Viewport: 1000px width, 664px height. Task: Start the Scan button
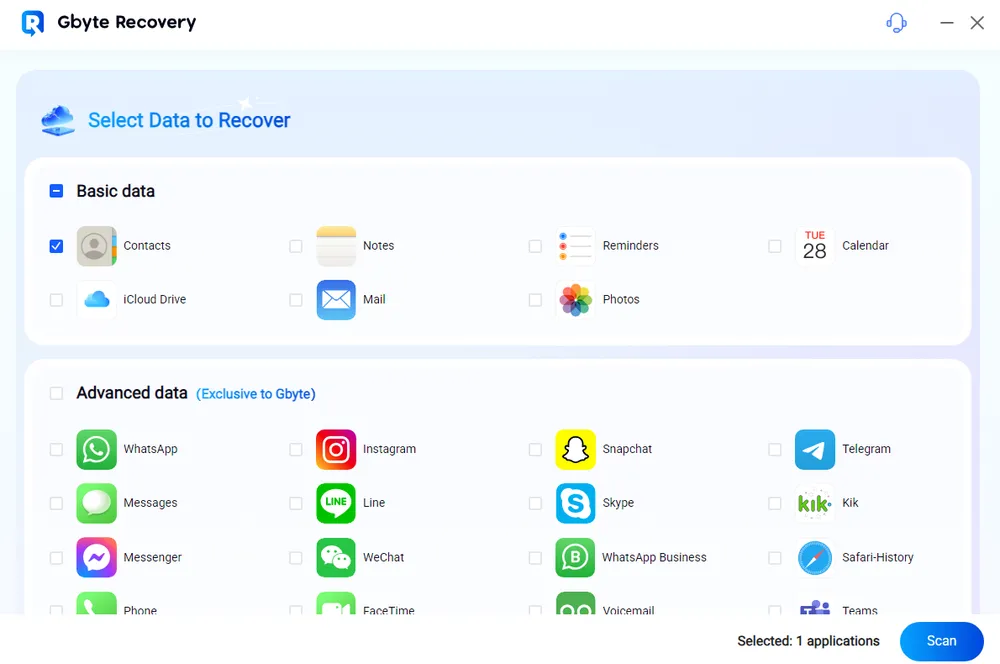[x=941, y=641]
